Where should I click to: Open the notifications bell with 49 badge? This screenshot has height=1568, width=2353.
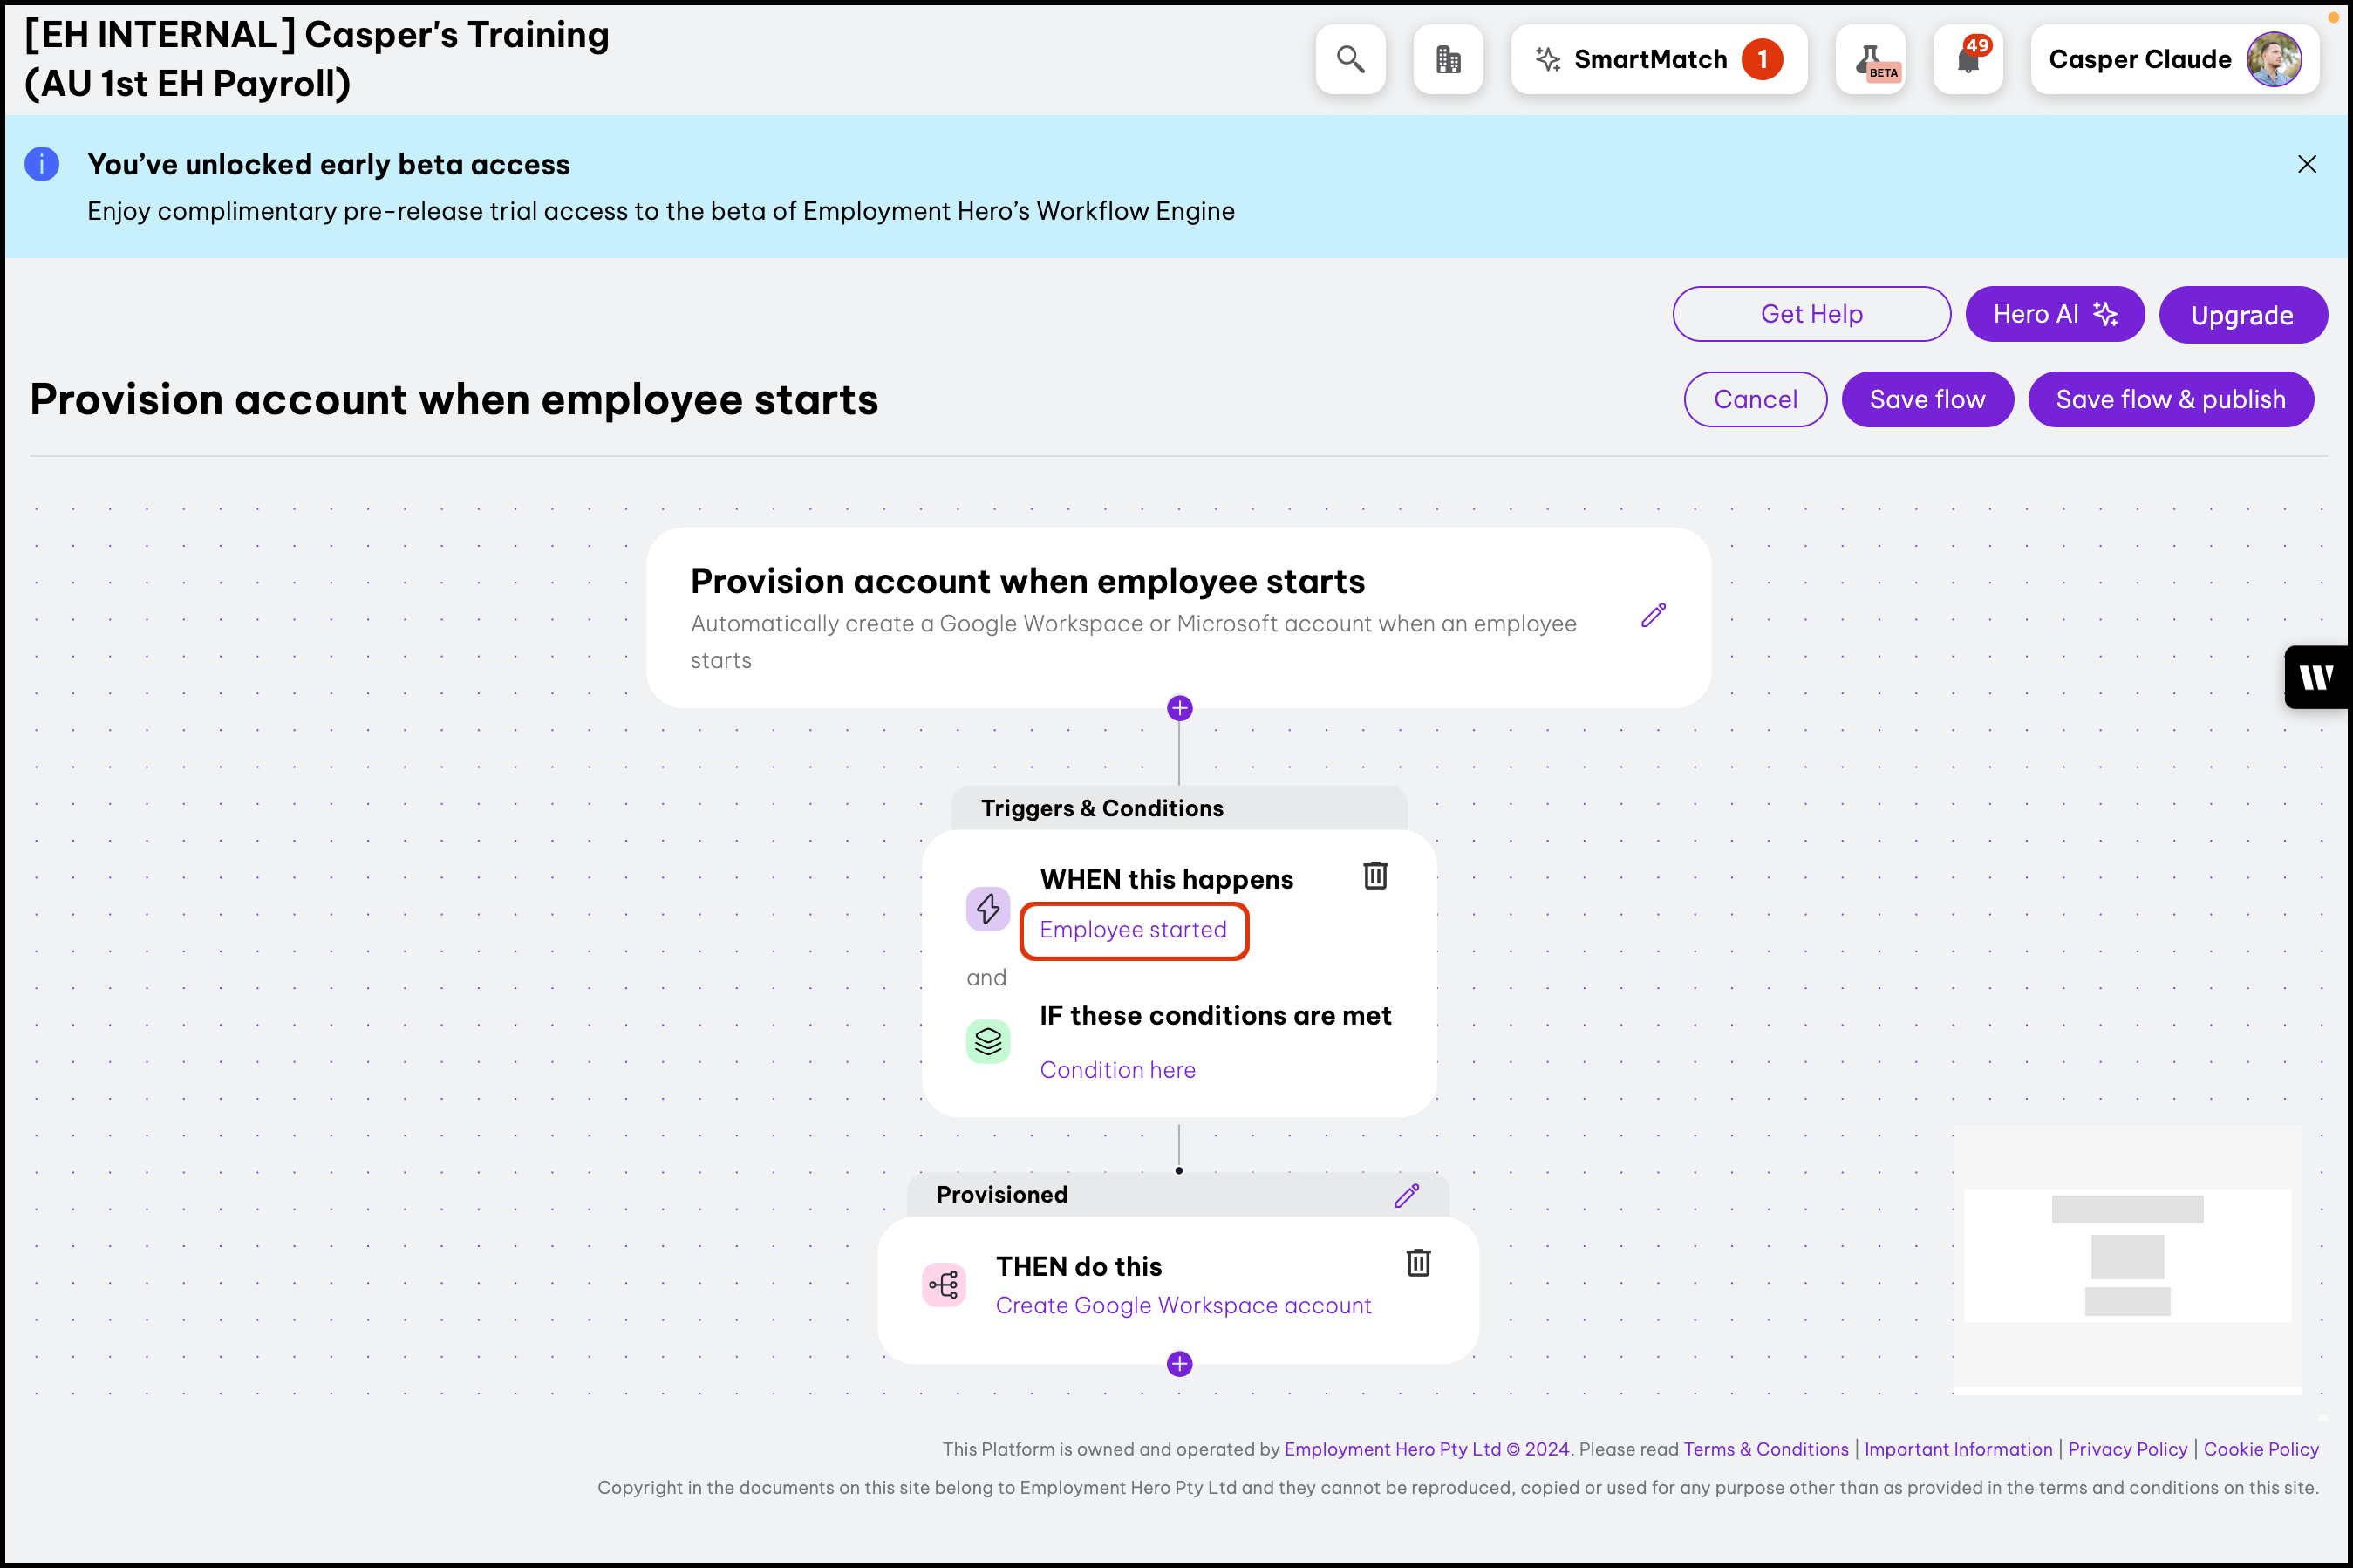(x=1967, y=60)
